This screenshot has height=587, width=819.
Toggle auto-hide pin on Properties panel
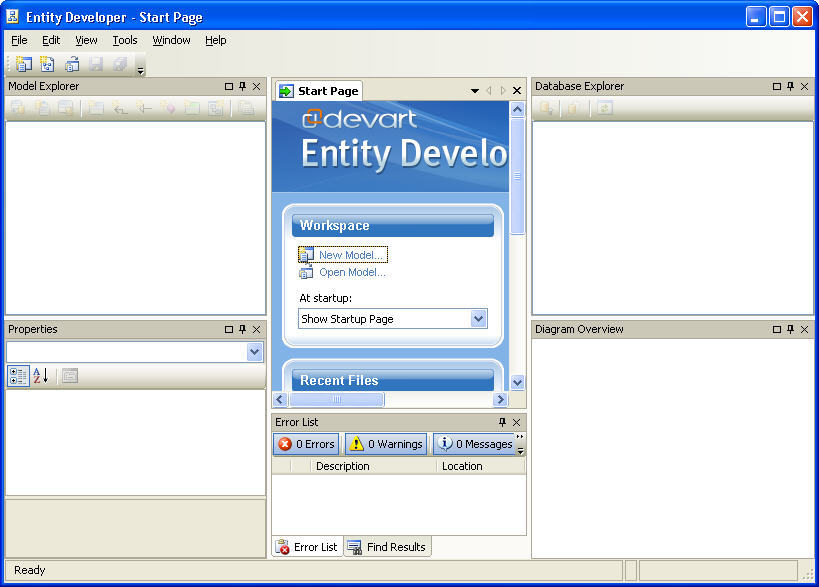(x=242, y=329)
